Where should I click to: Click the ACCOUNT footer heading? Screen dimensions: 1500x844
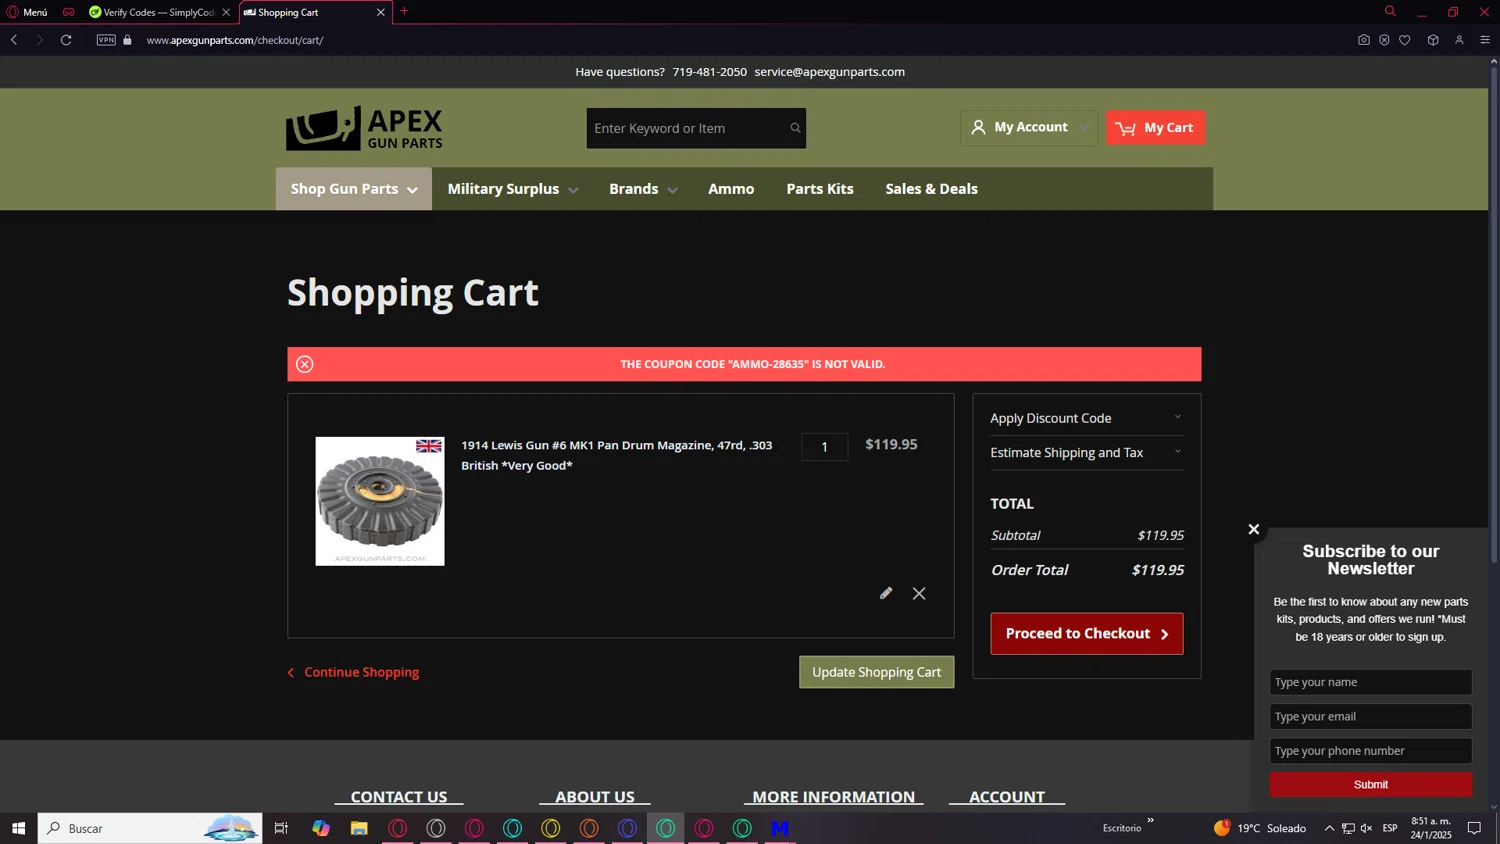(x=1007, y=797)
